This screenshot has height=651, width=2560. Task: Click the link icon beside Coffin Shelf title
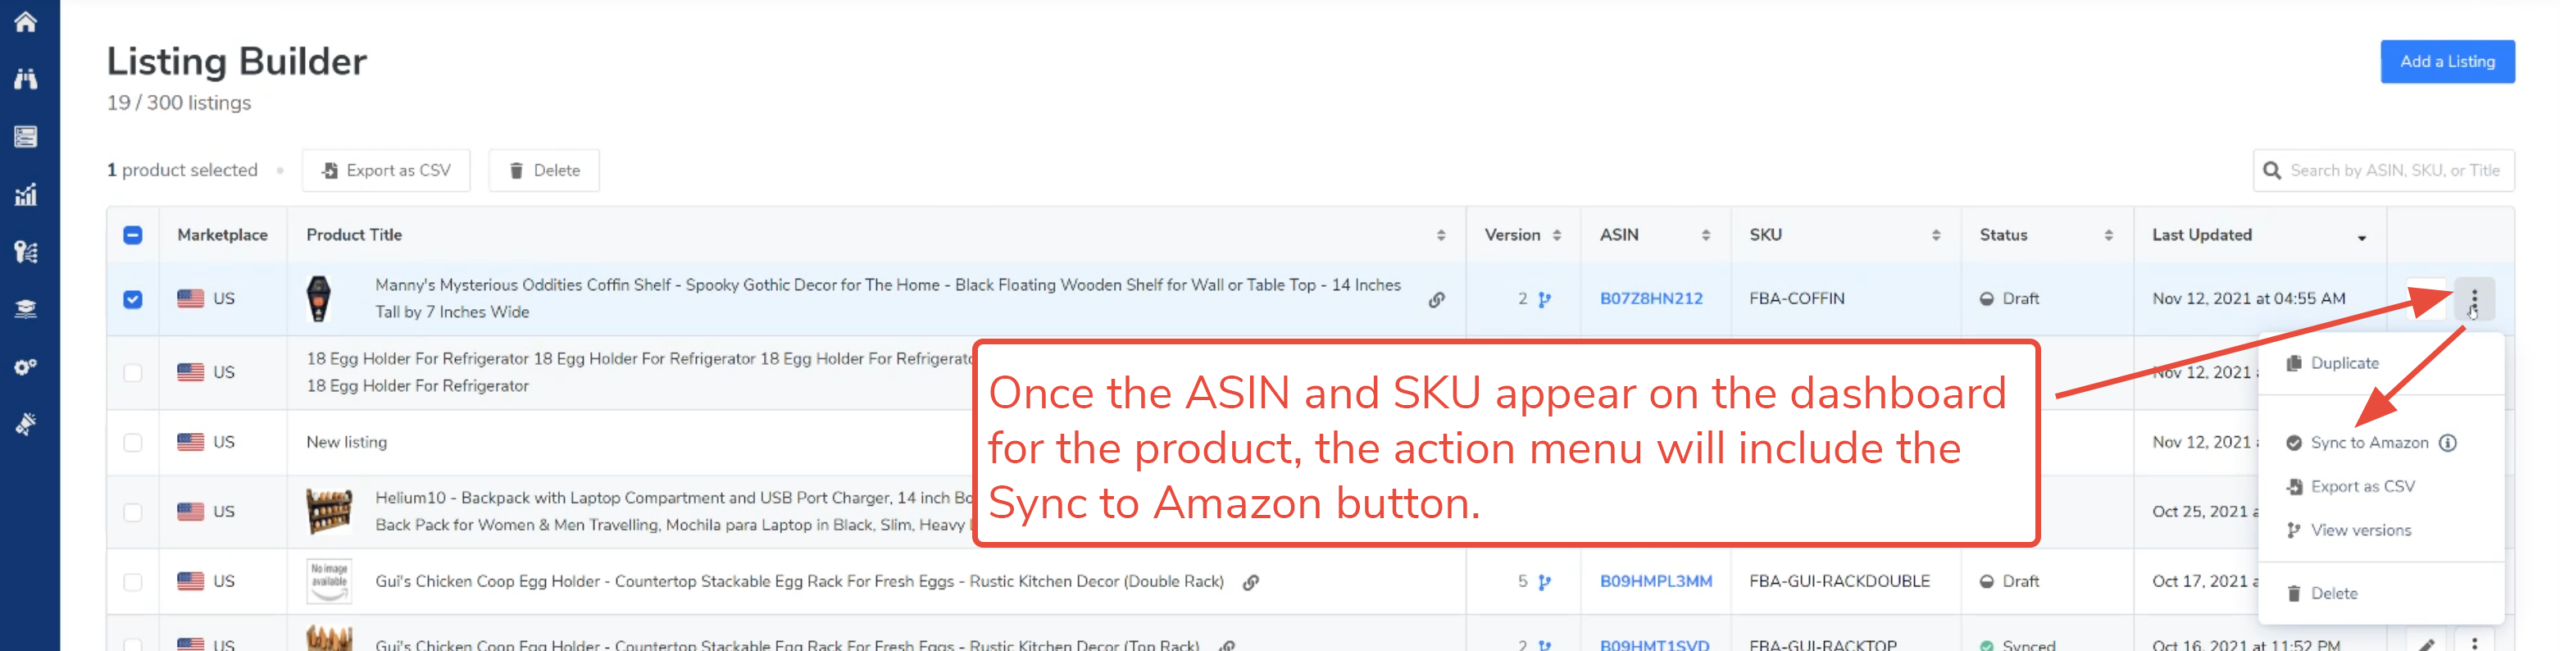point(1436,299)
